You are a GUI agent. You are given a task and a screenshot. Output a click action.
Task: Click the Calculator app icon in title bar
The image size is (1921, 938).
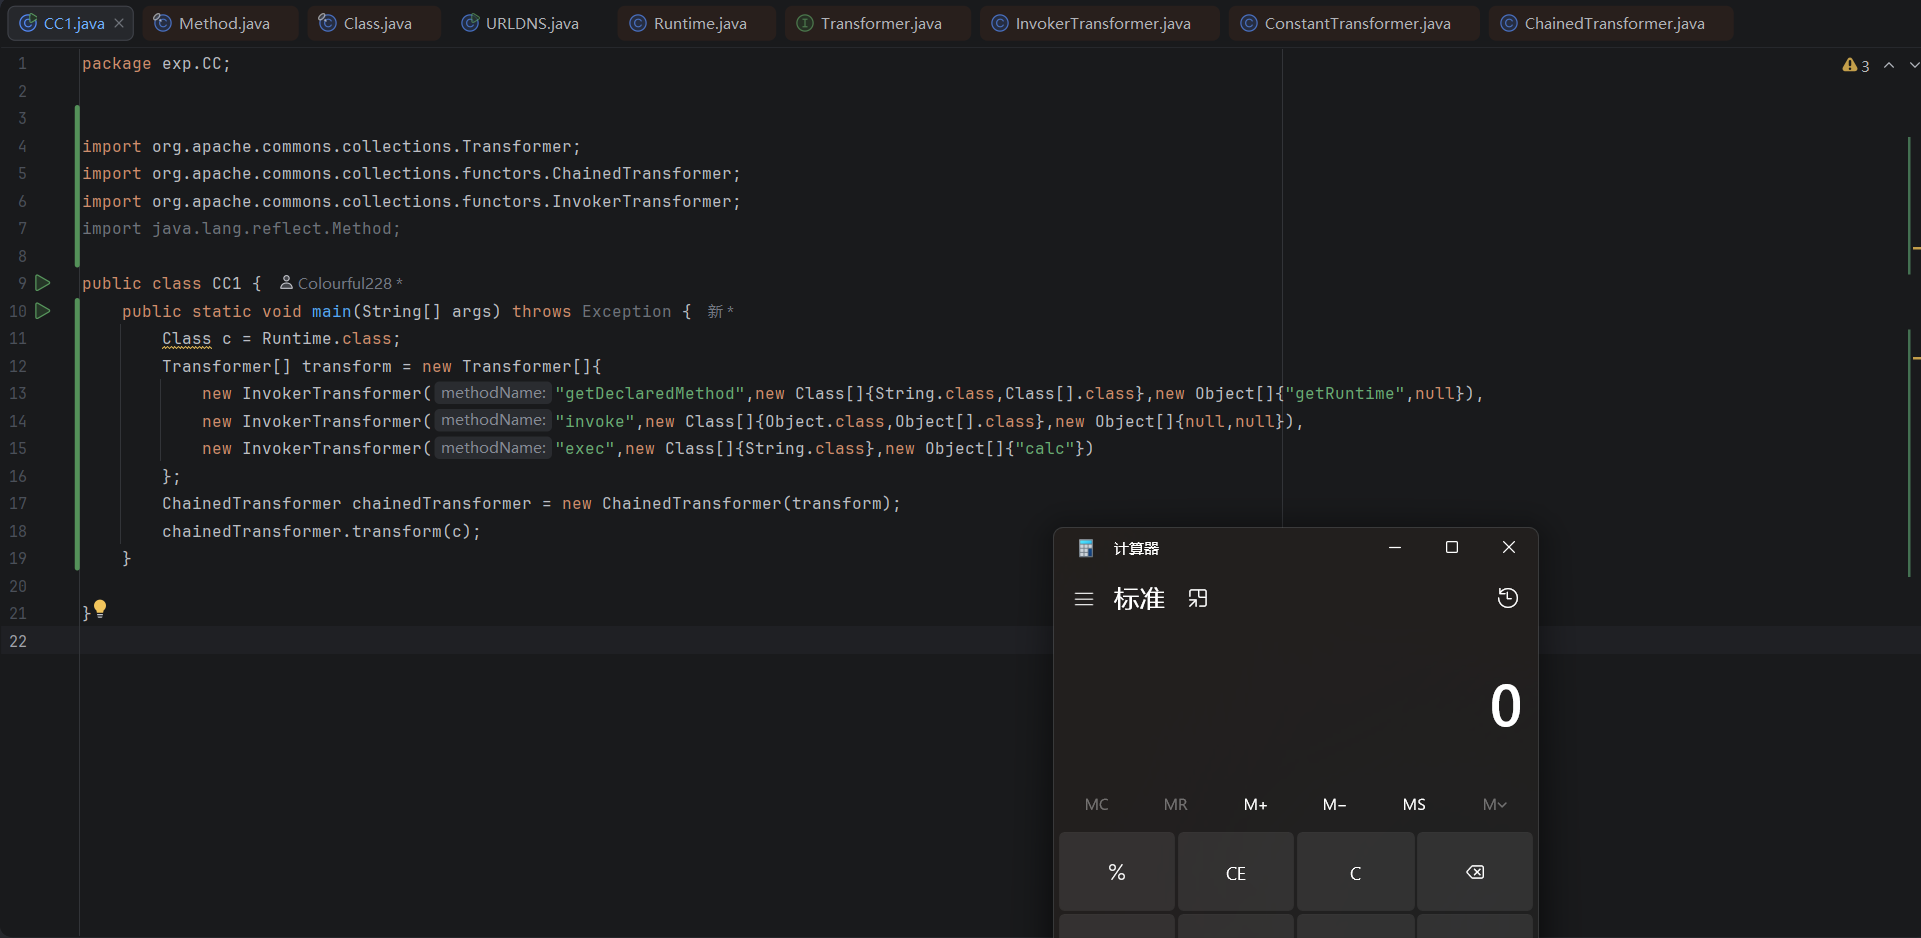pyautogui.click(x=1086, y=548)
